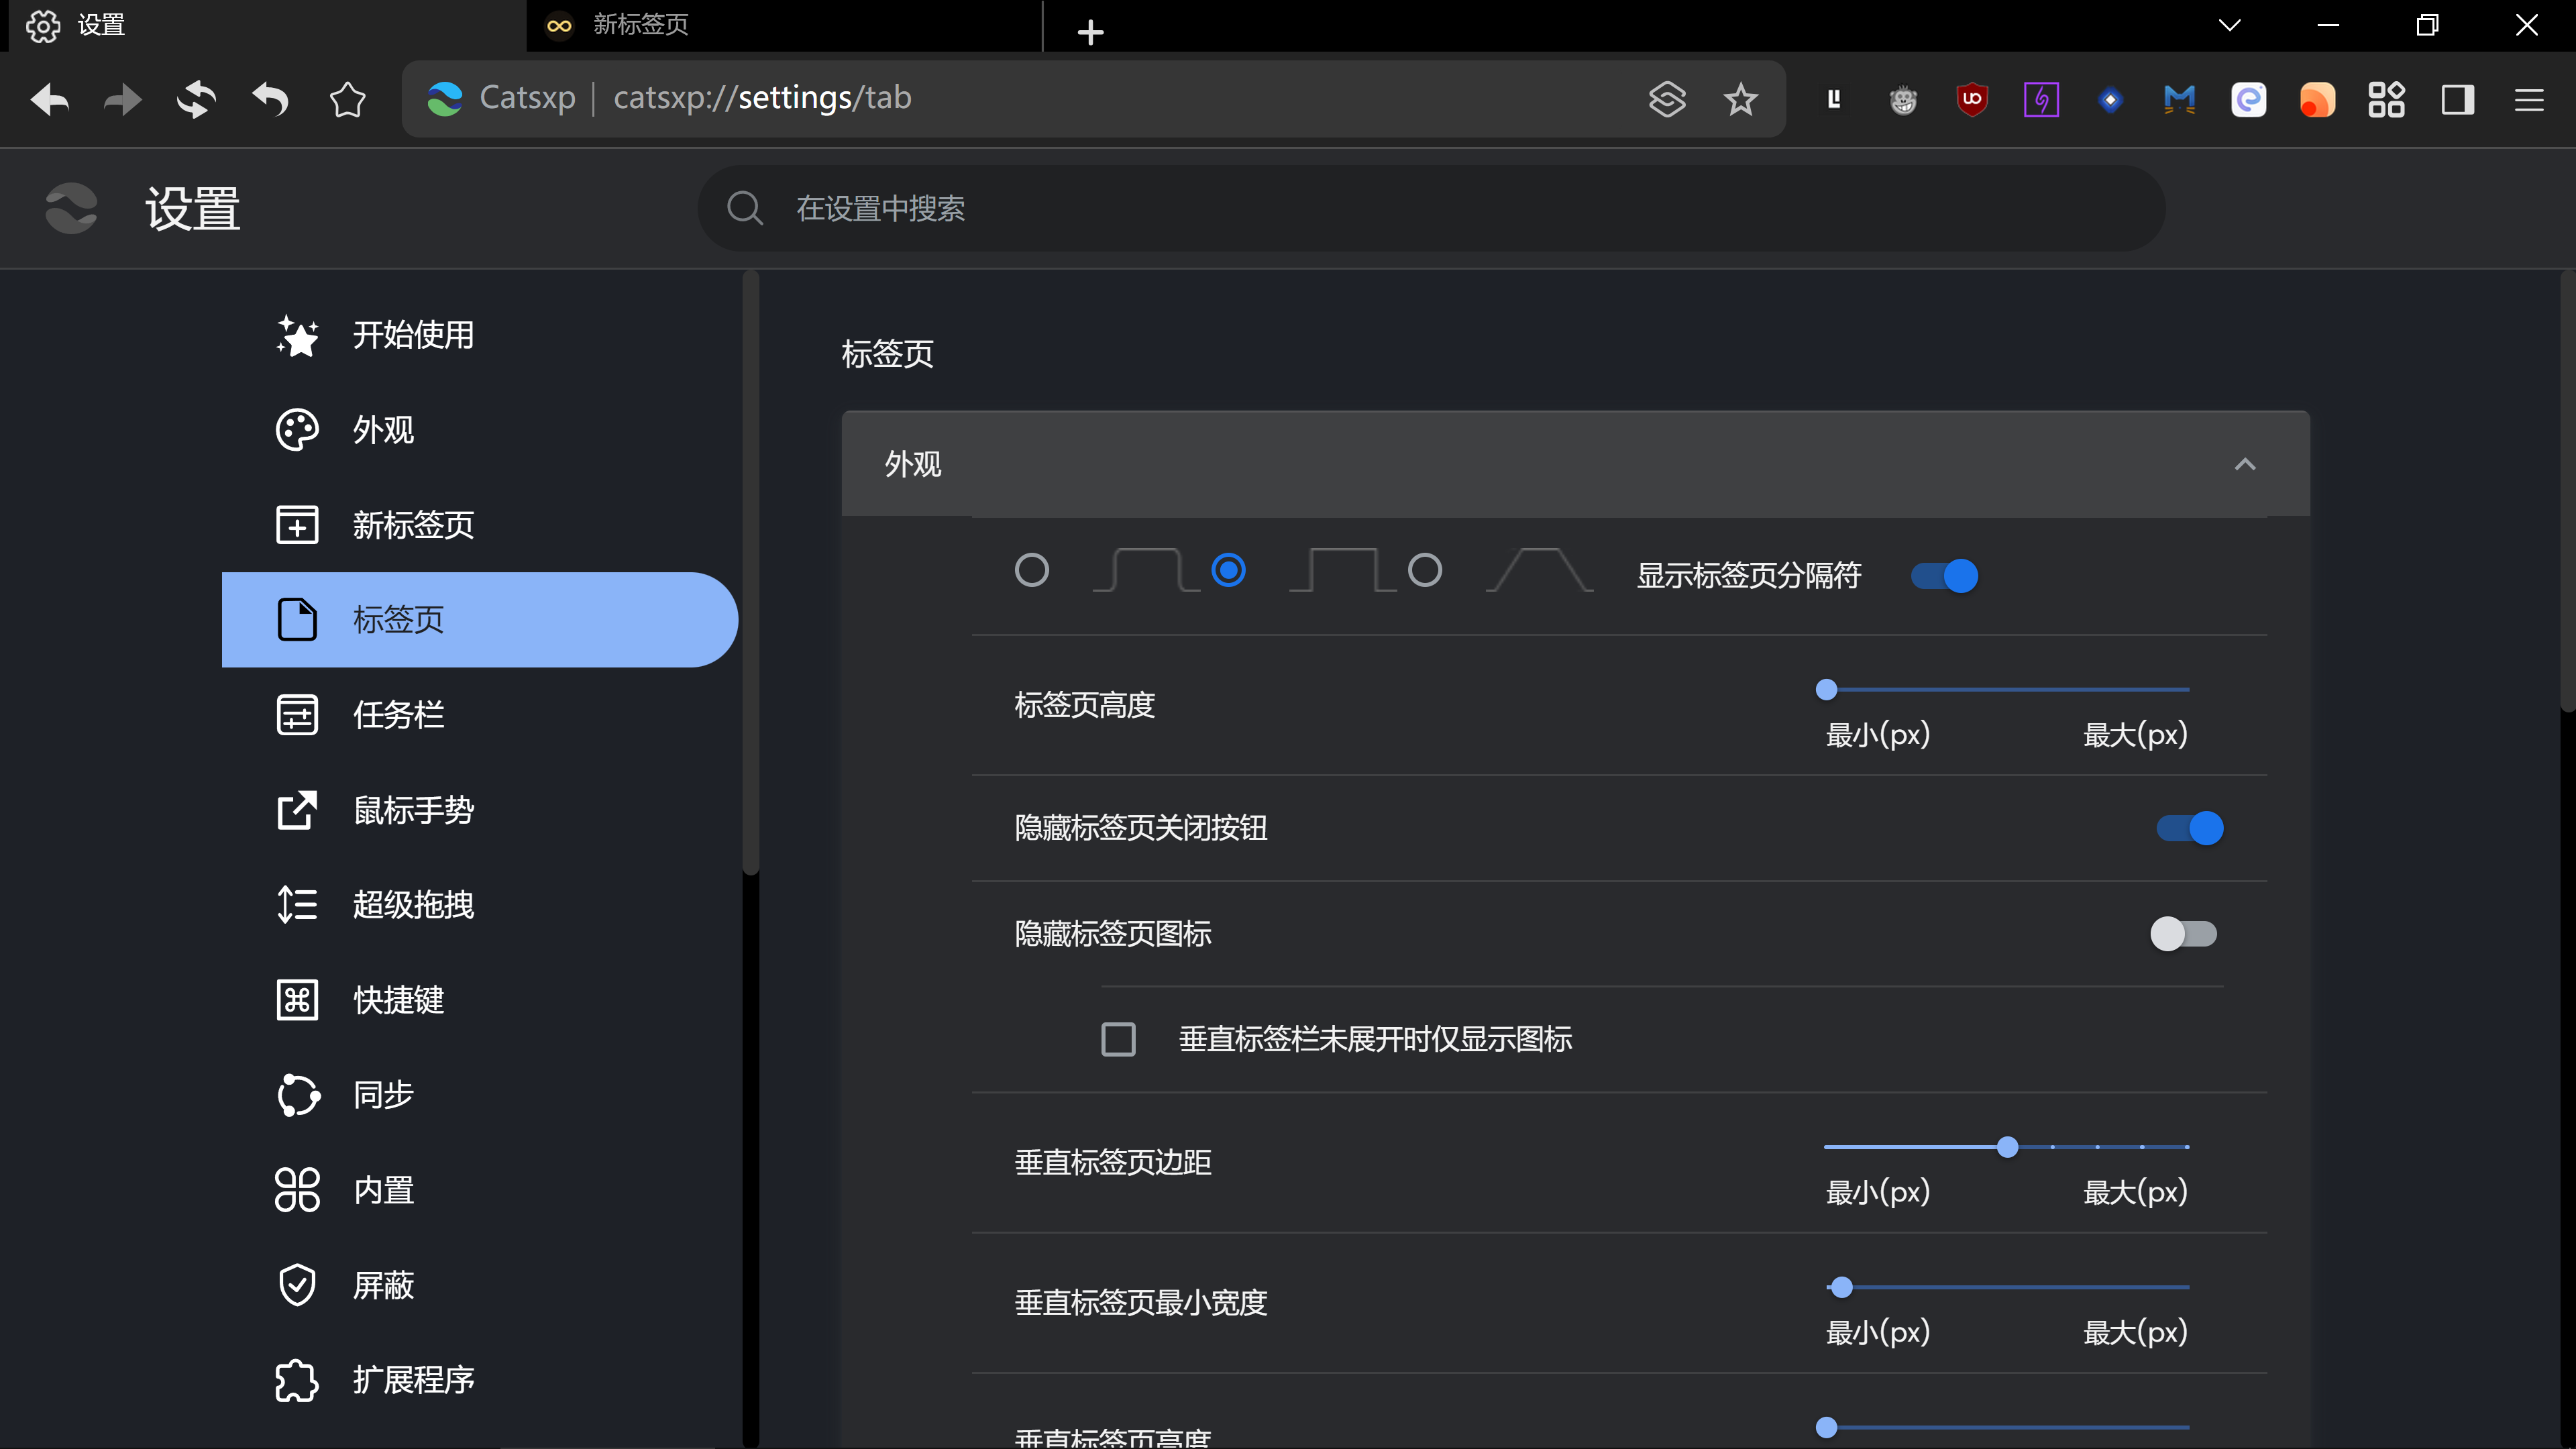This screenshot has width=2576, height=1449.
Task: Click the layers icon in address bar
Action: pyautogui.click(x=1667, y=99)
